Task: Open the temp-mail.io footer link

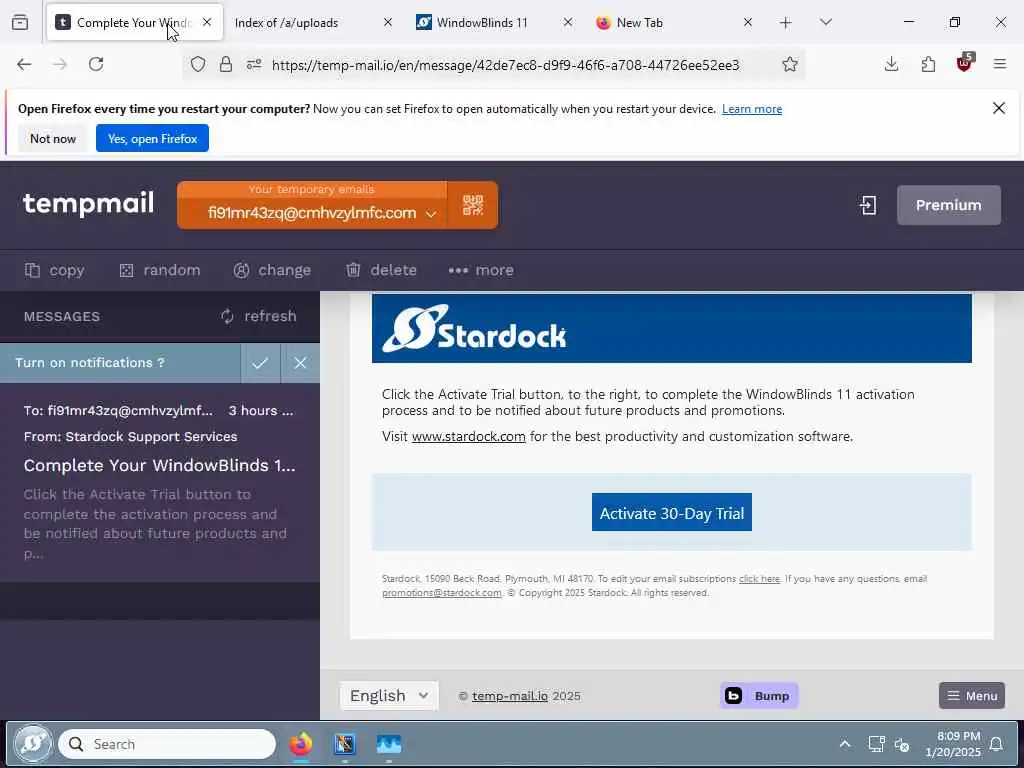Action: [x=510, y=696]
